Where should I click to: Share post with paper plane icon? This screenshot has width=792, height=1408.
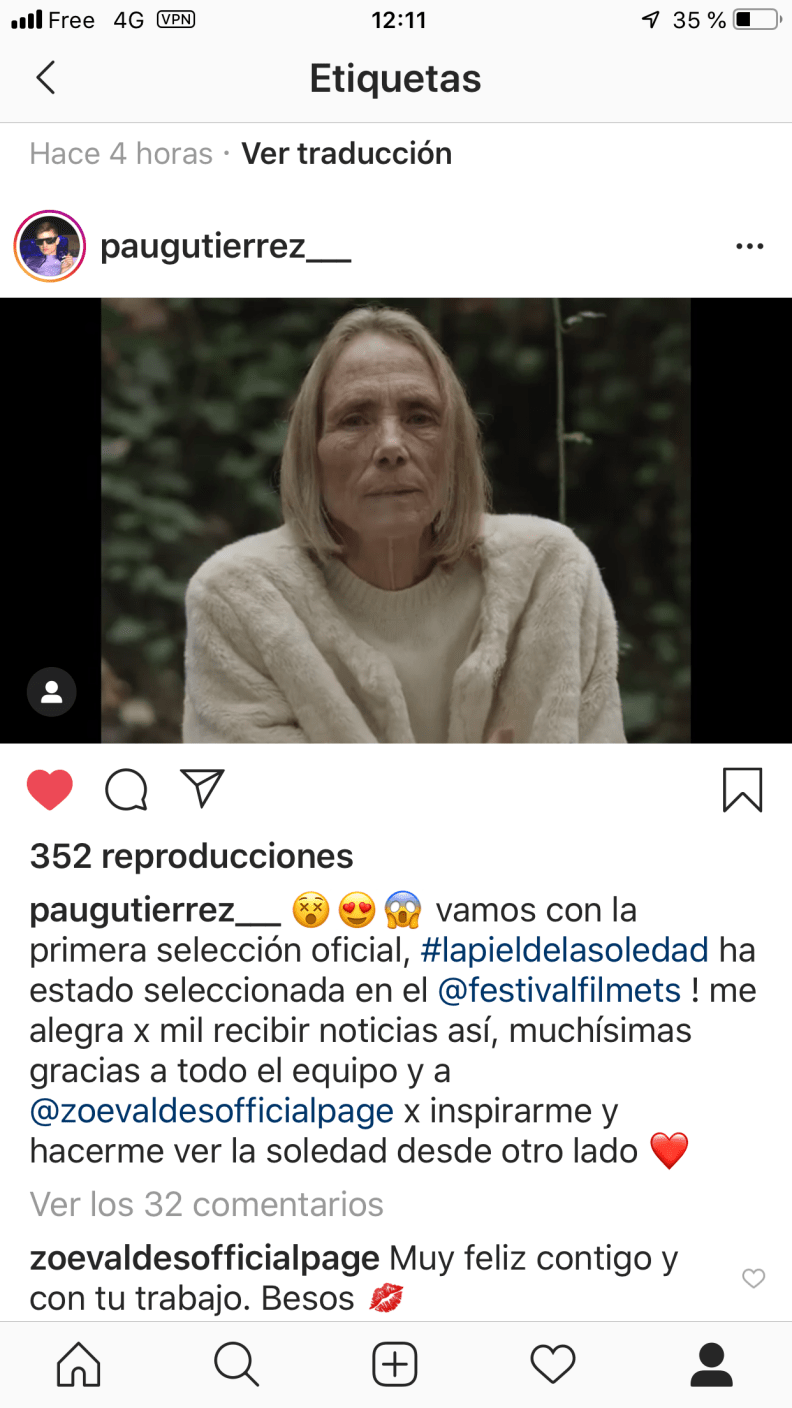click(202, 789)
